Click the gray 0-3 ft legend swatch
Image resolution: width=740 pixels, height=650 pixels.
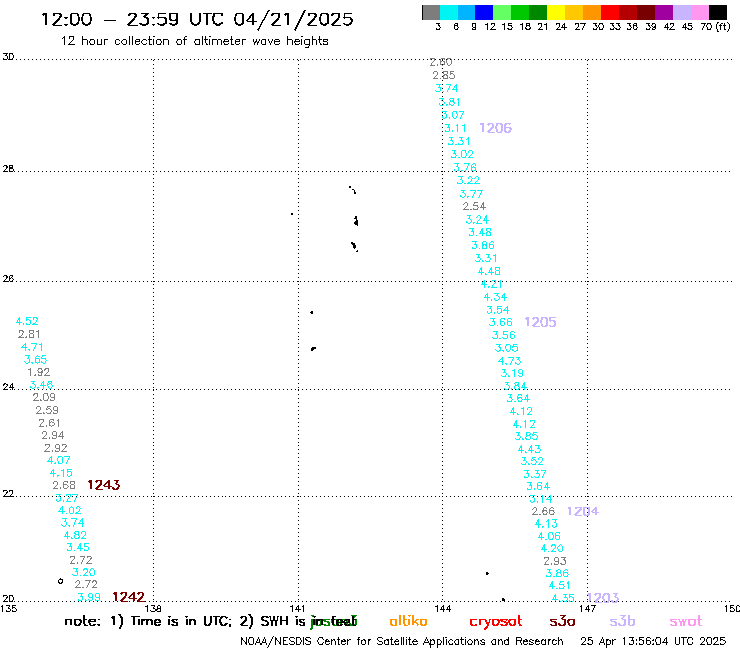click(431, 12)
